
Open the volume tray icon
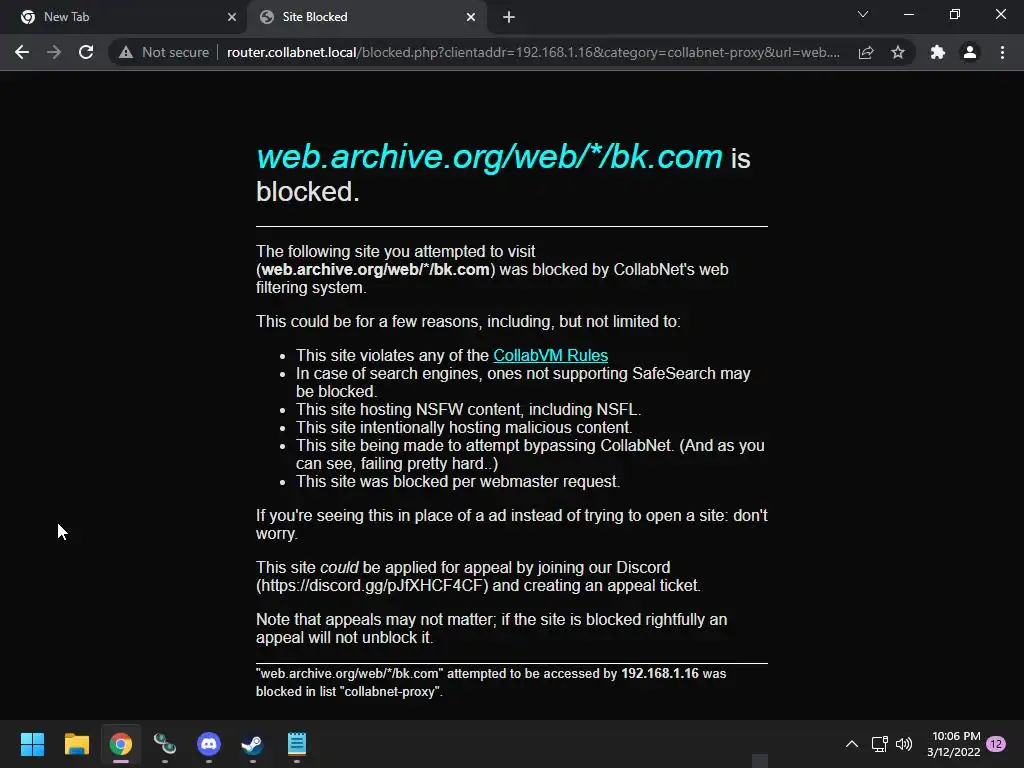coord(904,744)
